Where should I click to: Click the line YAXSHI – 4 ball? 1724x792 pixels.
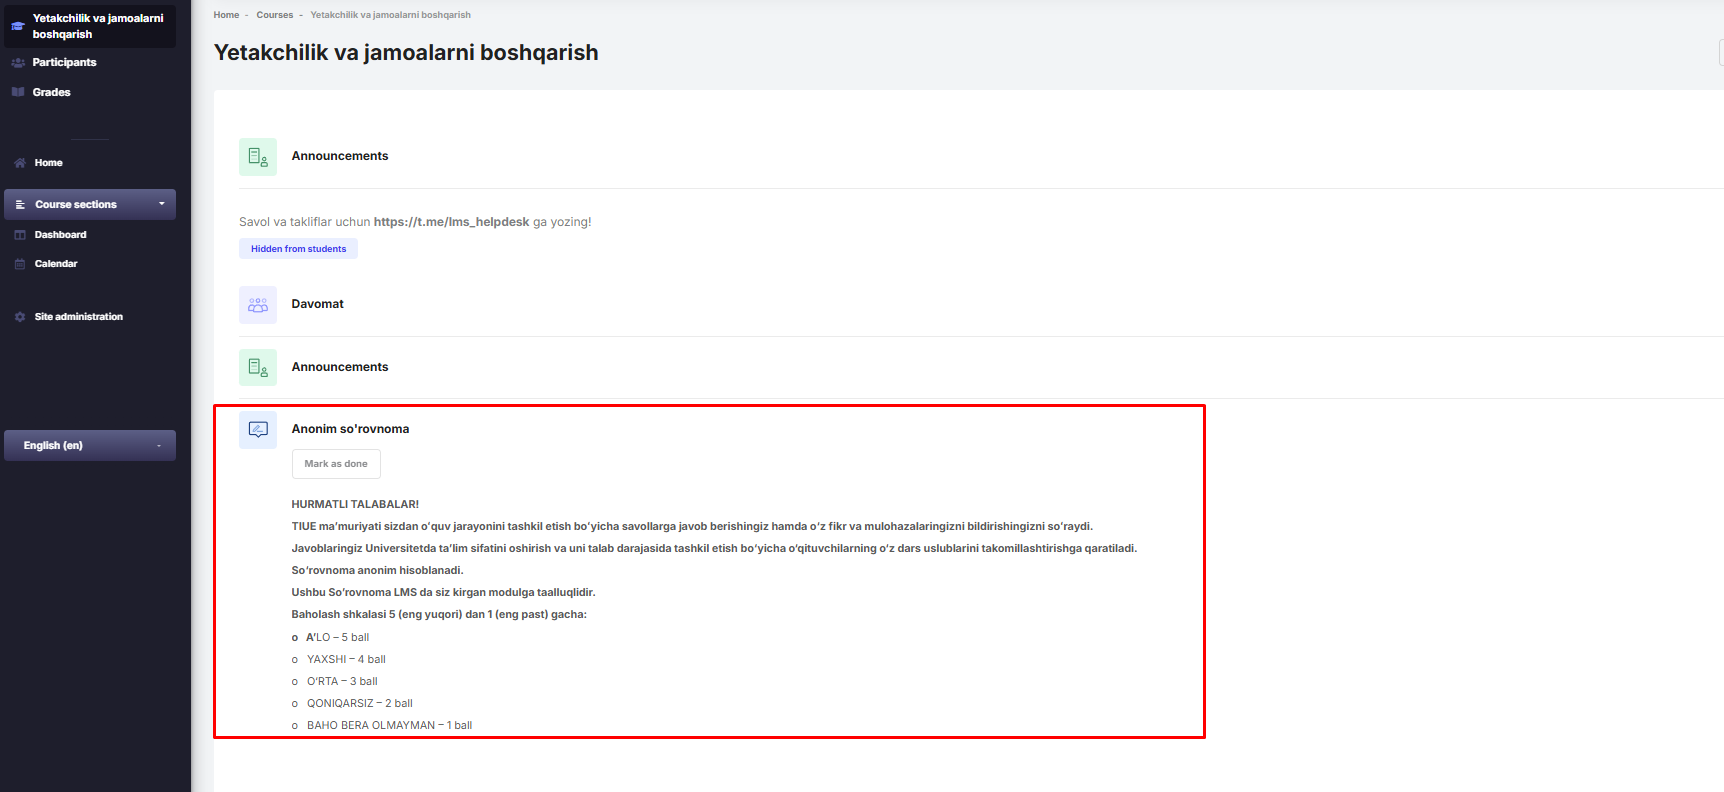(346, 660)
